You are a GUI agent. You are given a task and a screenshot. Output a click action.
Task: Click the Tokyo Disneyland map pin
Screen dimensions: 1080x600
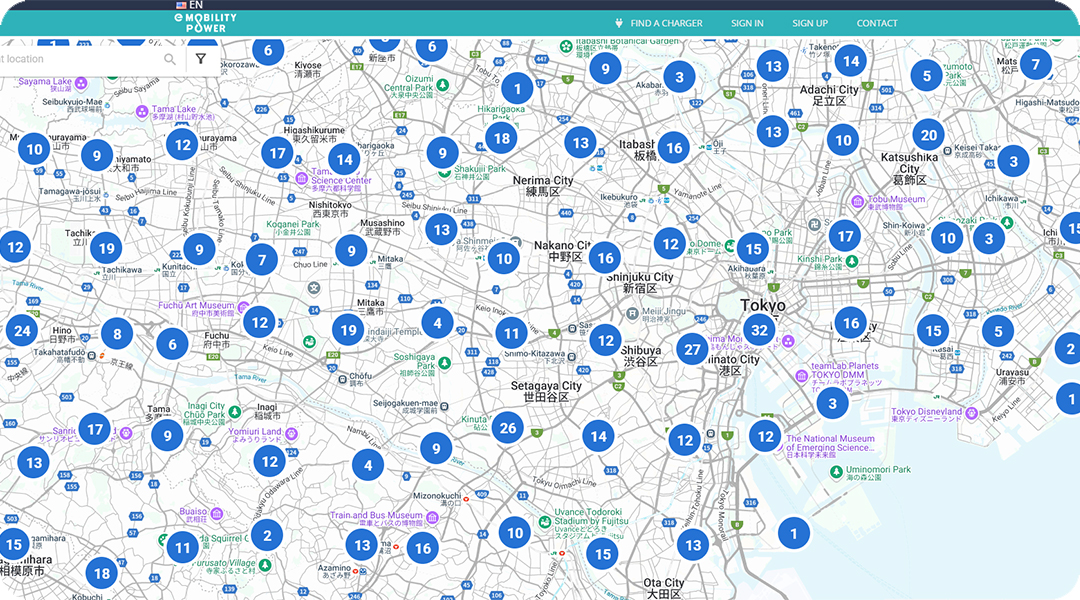coord(971,412)
